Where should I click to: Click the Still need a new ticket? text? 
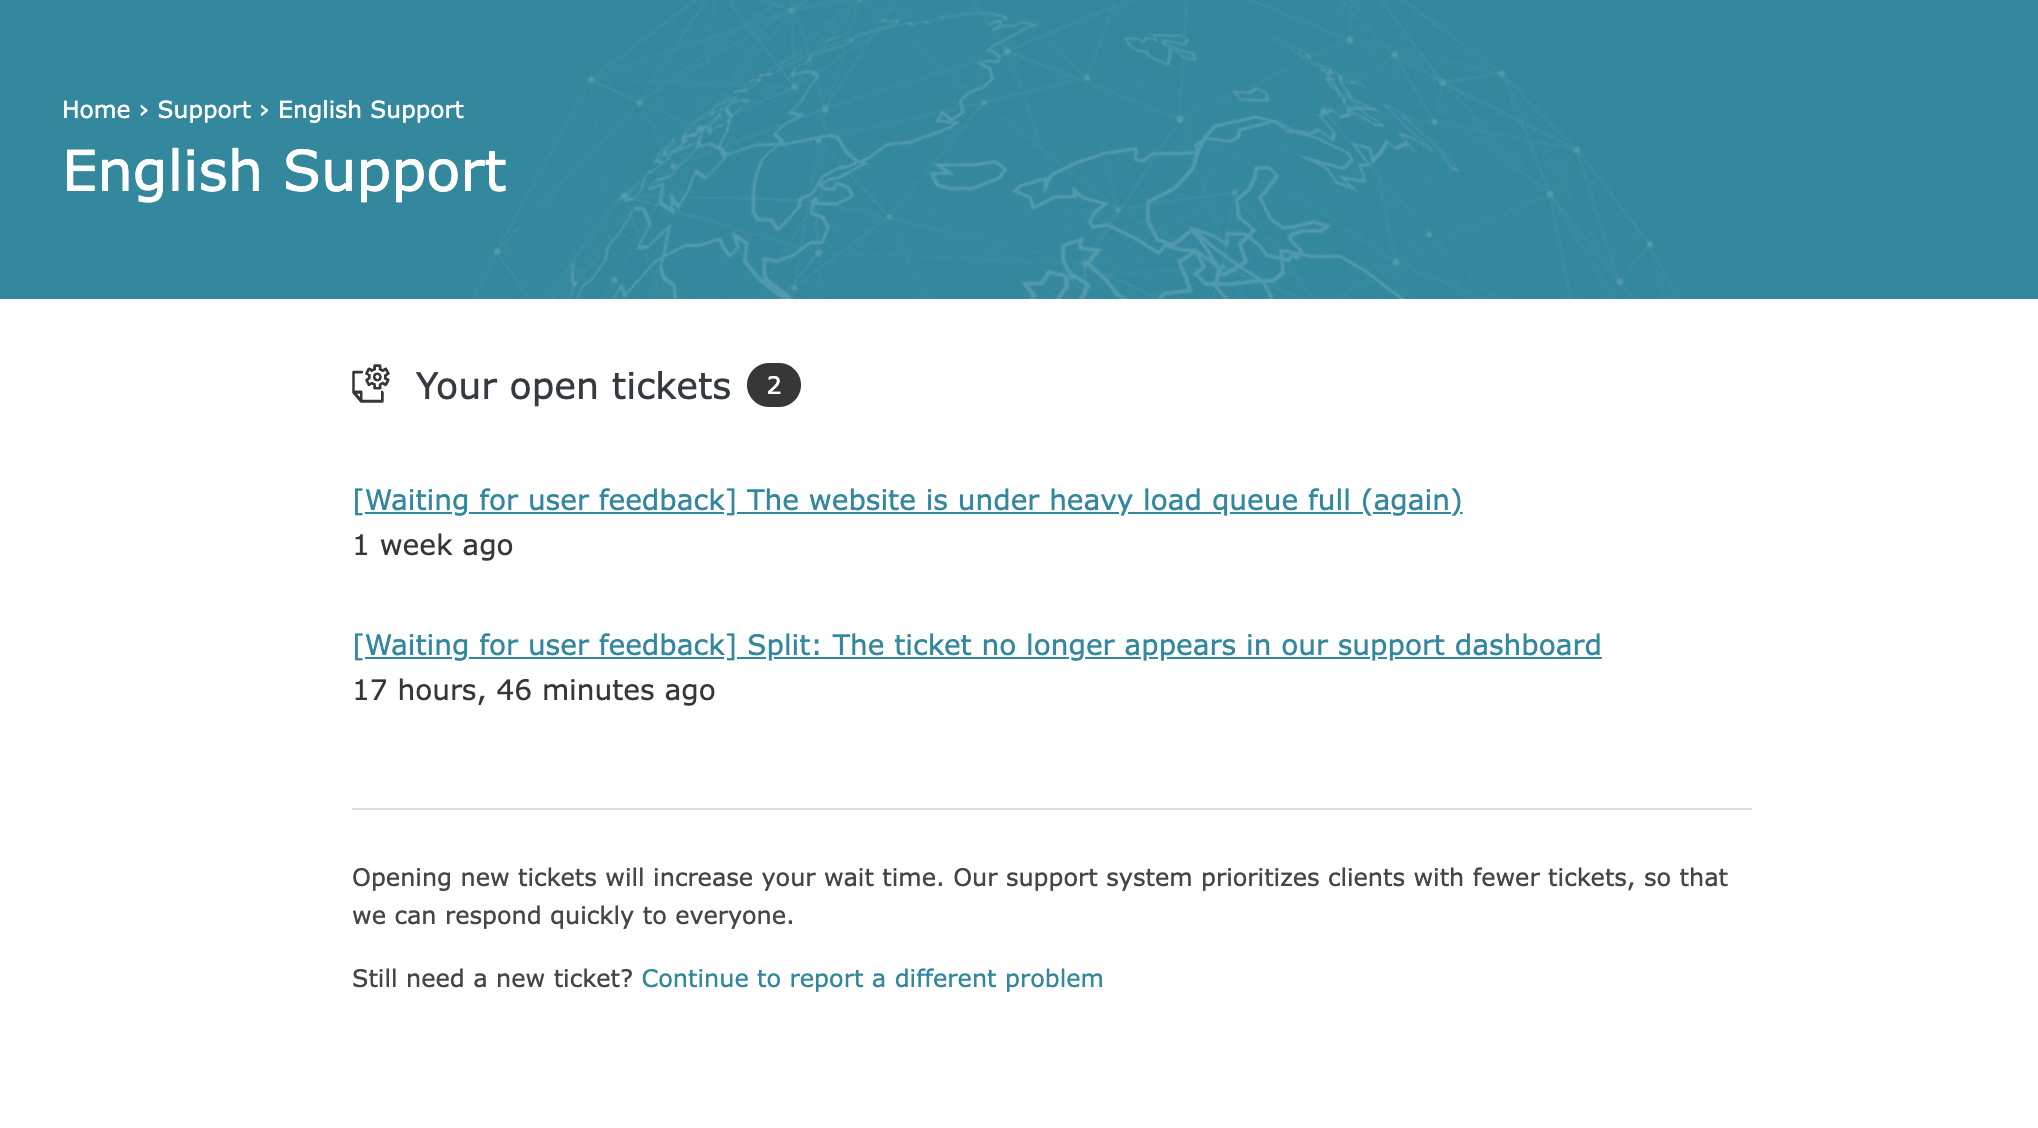pos(493,978)
